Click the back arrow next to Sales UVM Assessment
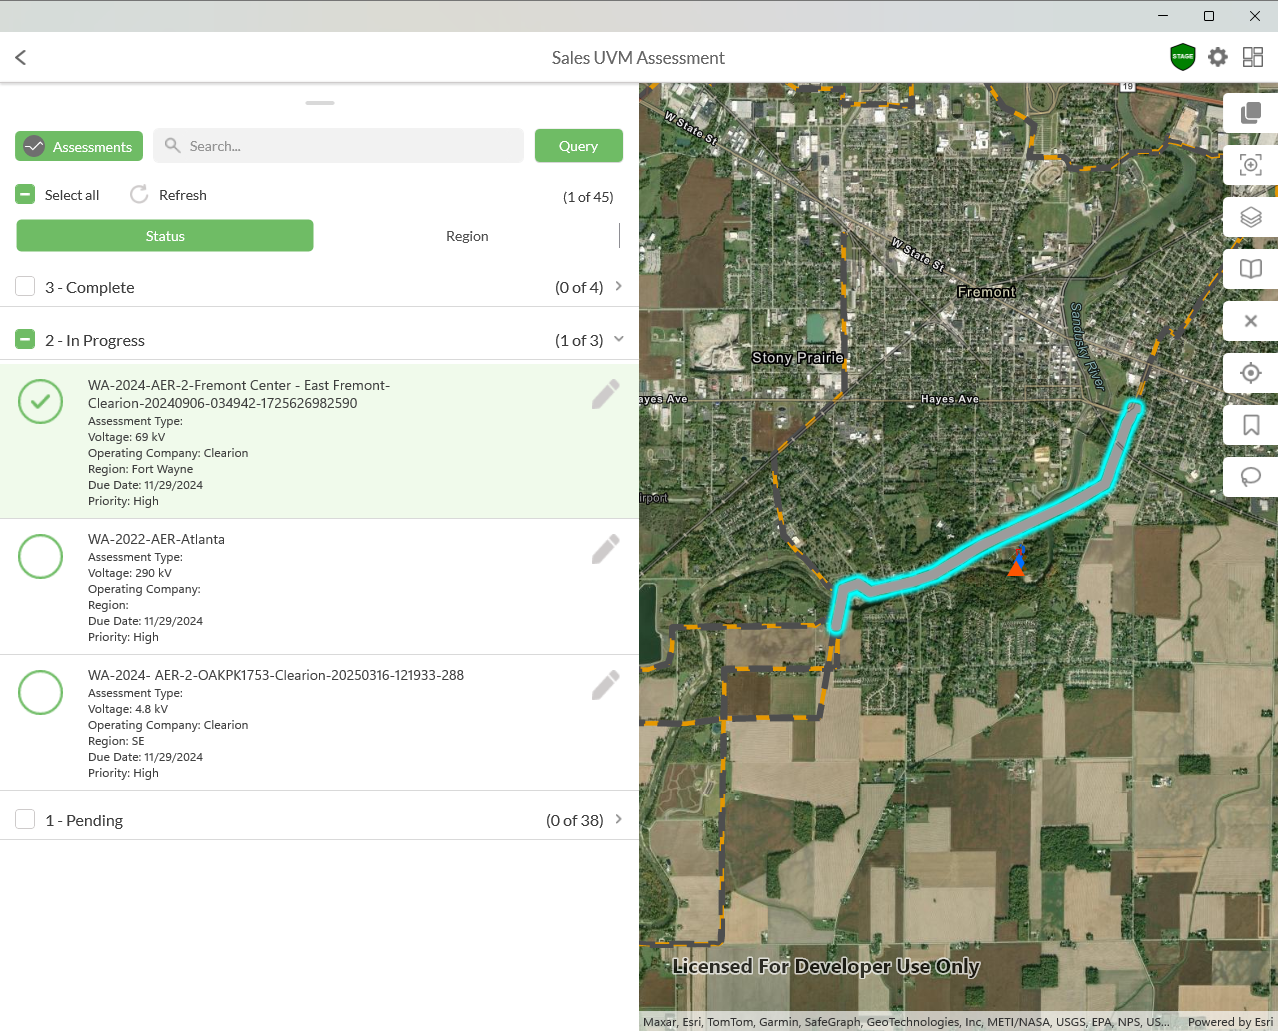The width and height of the screenshot is (1278, 1031). pos(20,57)
